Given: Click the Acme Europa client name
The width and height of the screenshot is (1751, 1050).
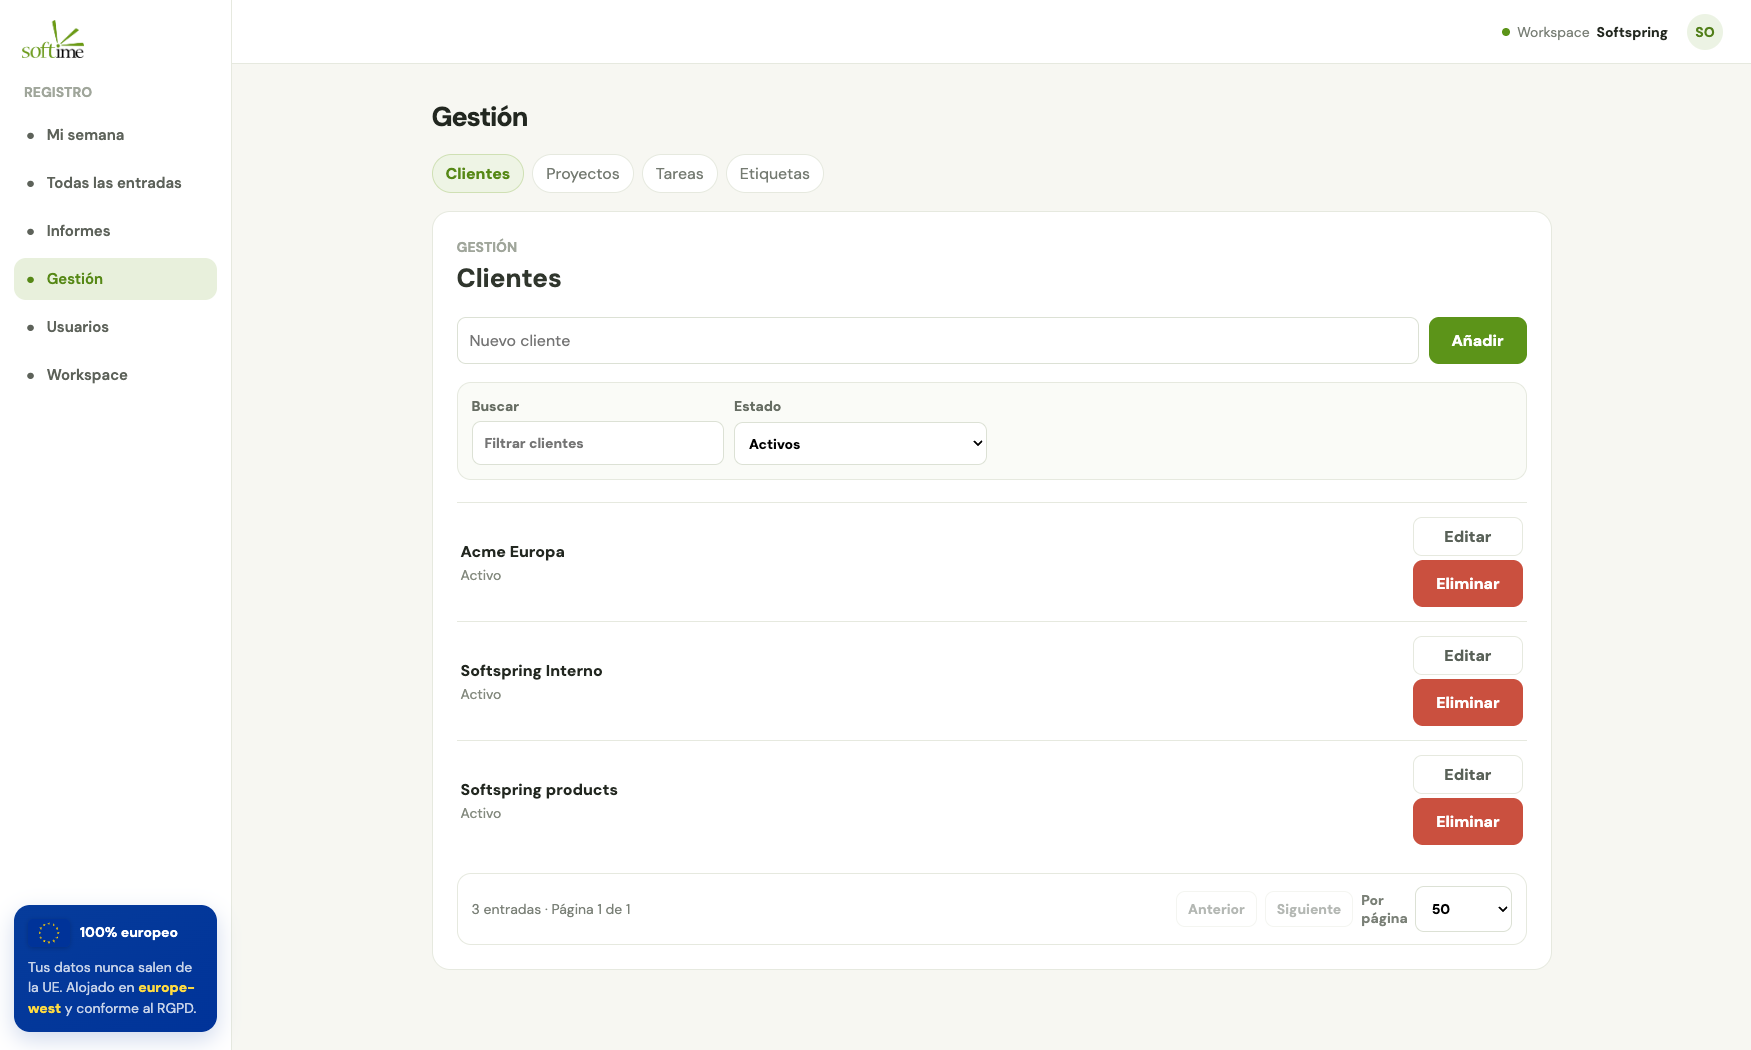Looking at the screenshot, I should 513,552.
